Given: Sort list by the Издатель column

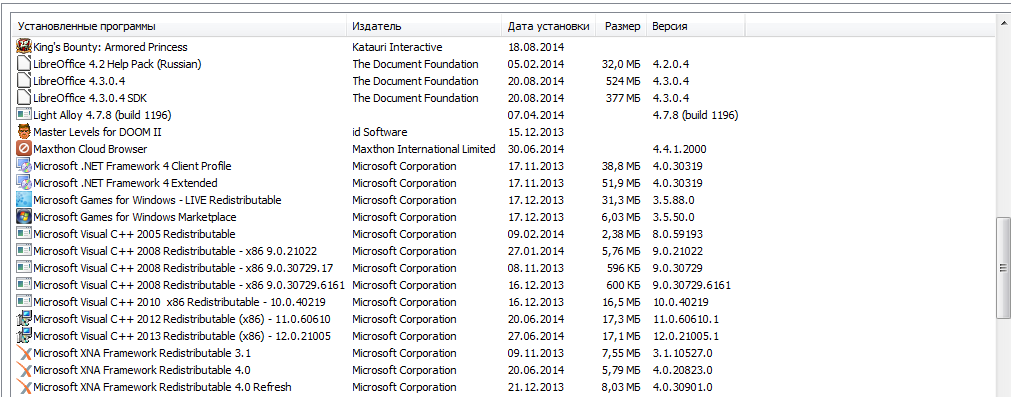Looking at the screenshot, I should [x=425, y=26].
